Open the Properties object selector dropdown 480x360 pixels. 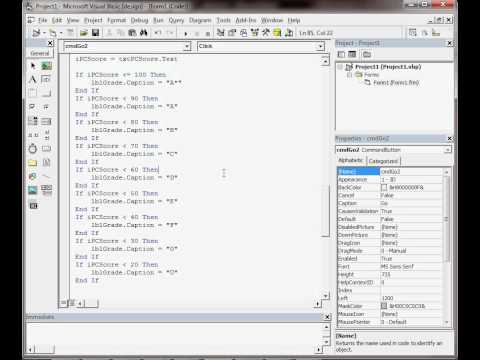coord(447,150)
